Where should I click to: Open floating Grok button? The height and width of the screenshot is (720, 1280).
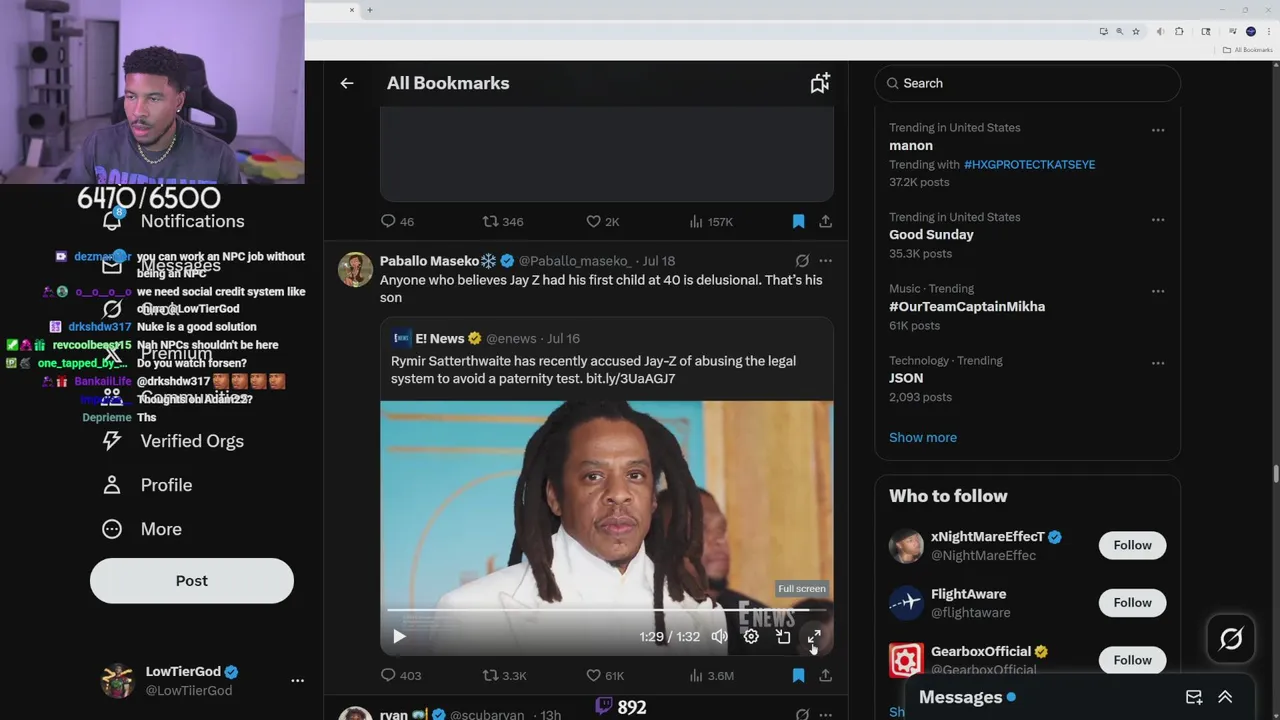tap(1231, 638)
